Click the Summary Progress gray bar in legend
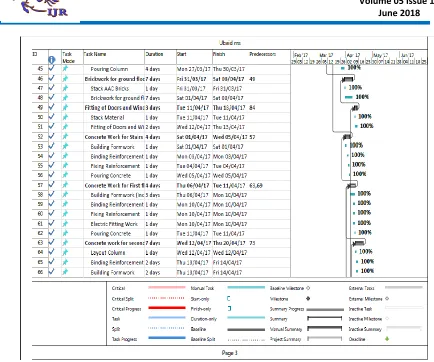434x362 pixels. (x=325, y=309)
